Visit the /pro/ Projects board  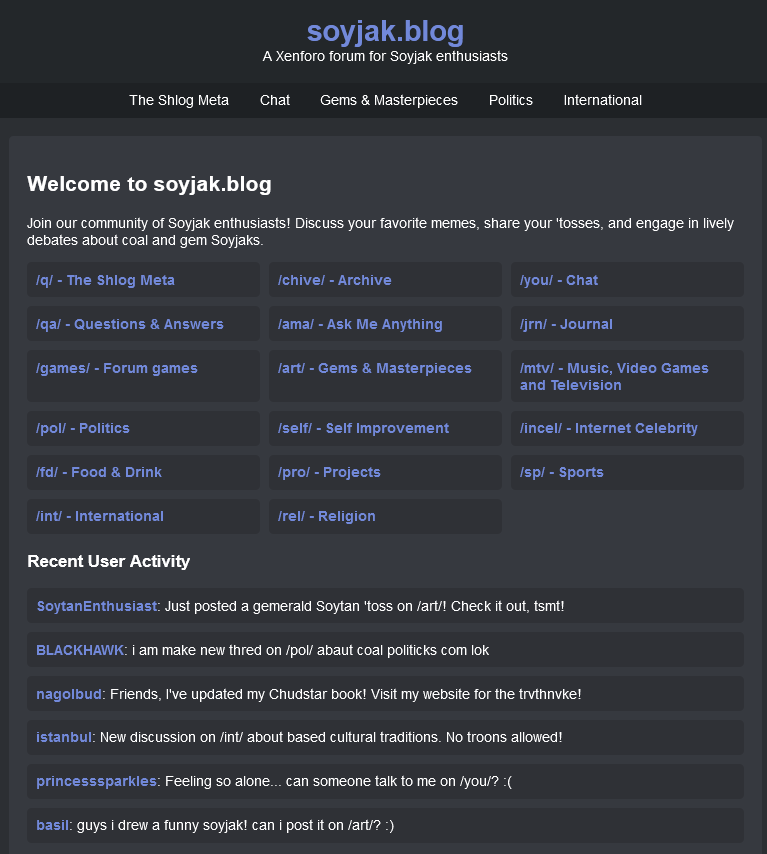[x=329, y=472]
